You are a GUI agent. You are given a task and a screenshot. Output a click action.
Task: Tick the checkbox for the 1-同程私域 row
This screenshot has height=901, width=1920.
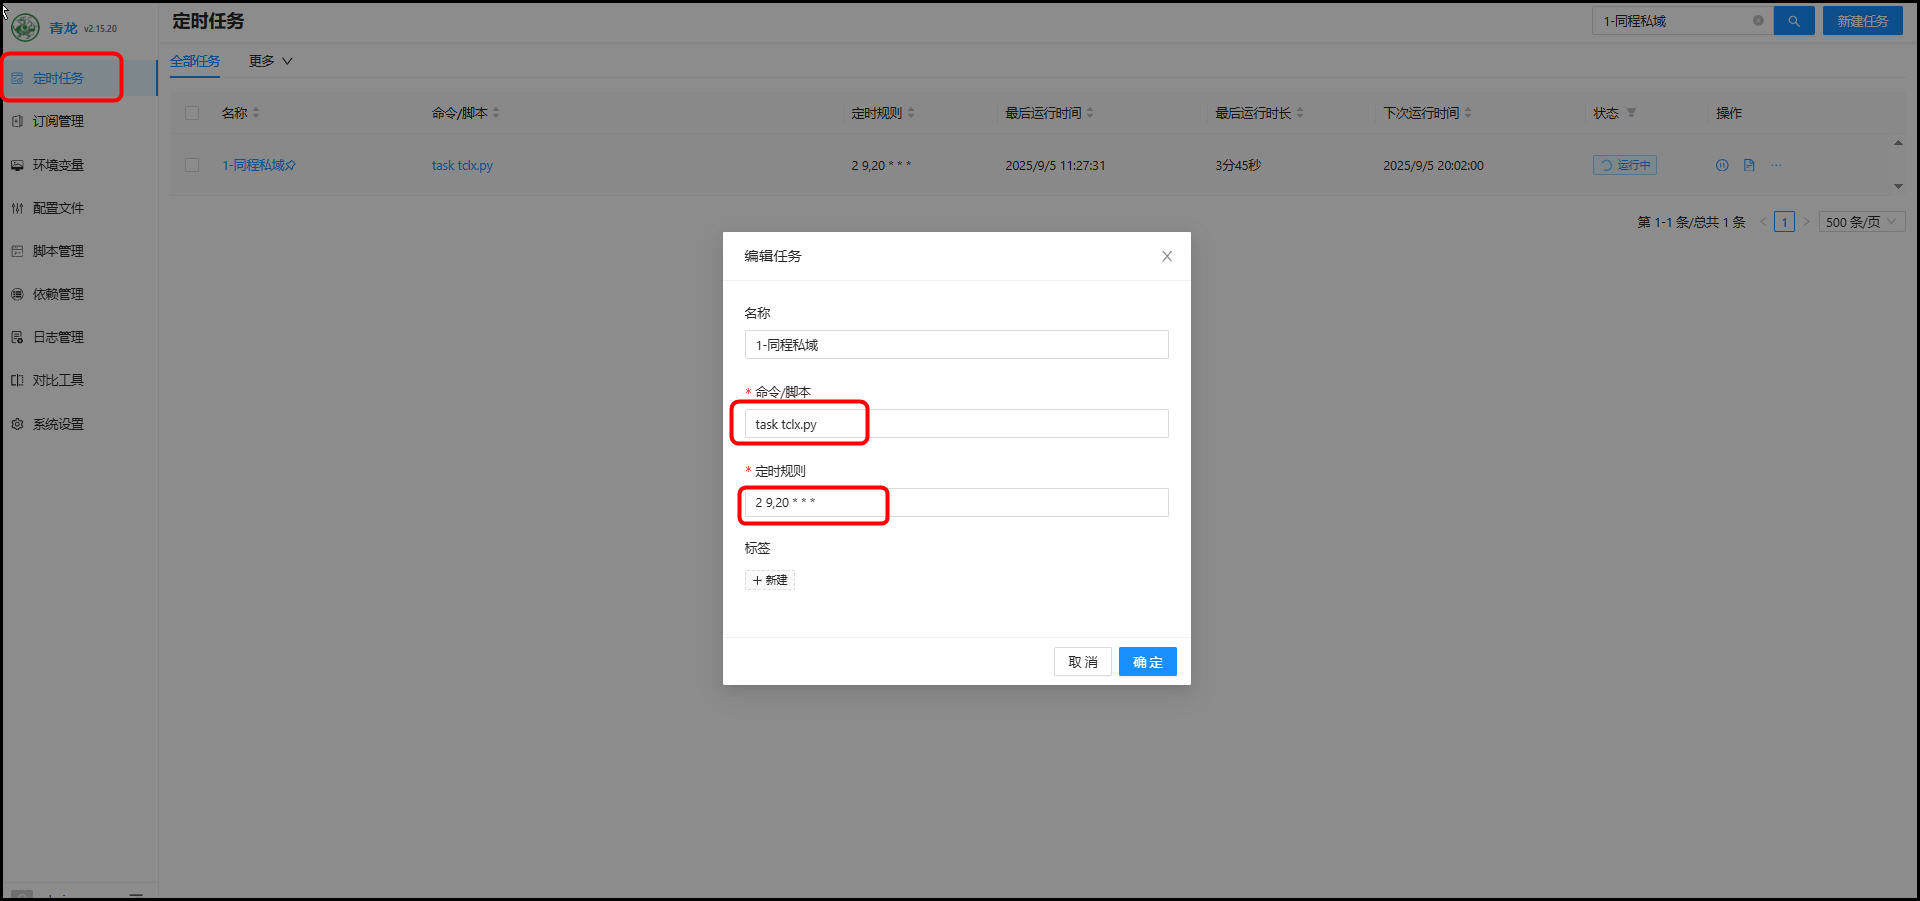tap(192, 165)
